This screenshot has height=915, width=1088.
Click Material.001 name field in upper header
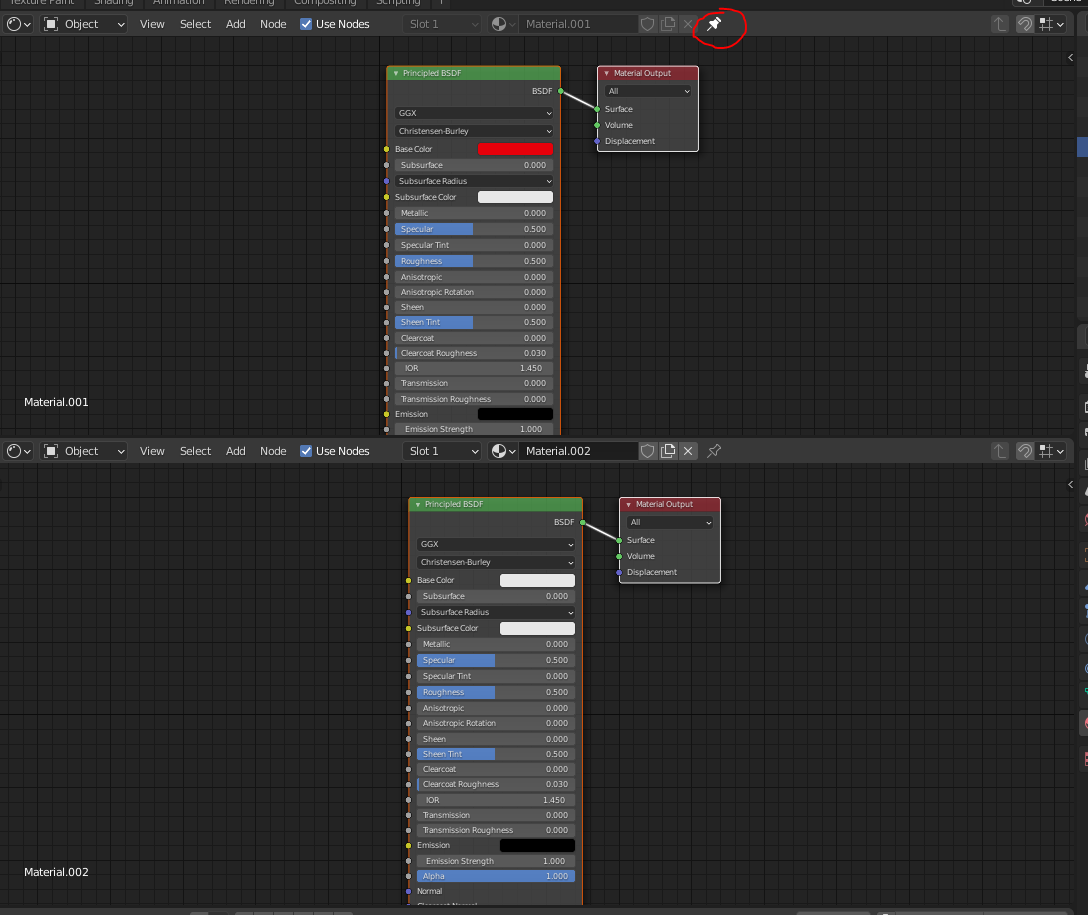[579, 24]
